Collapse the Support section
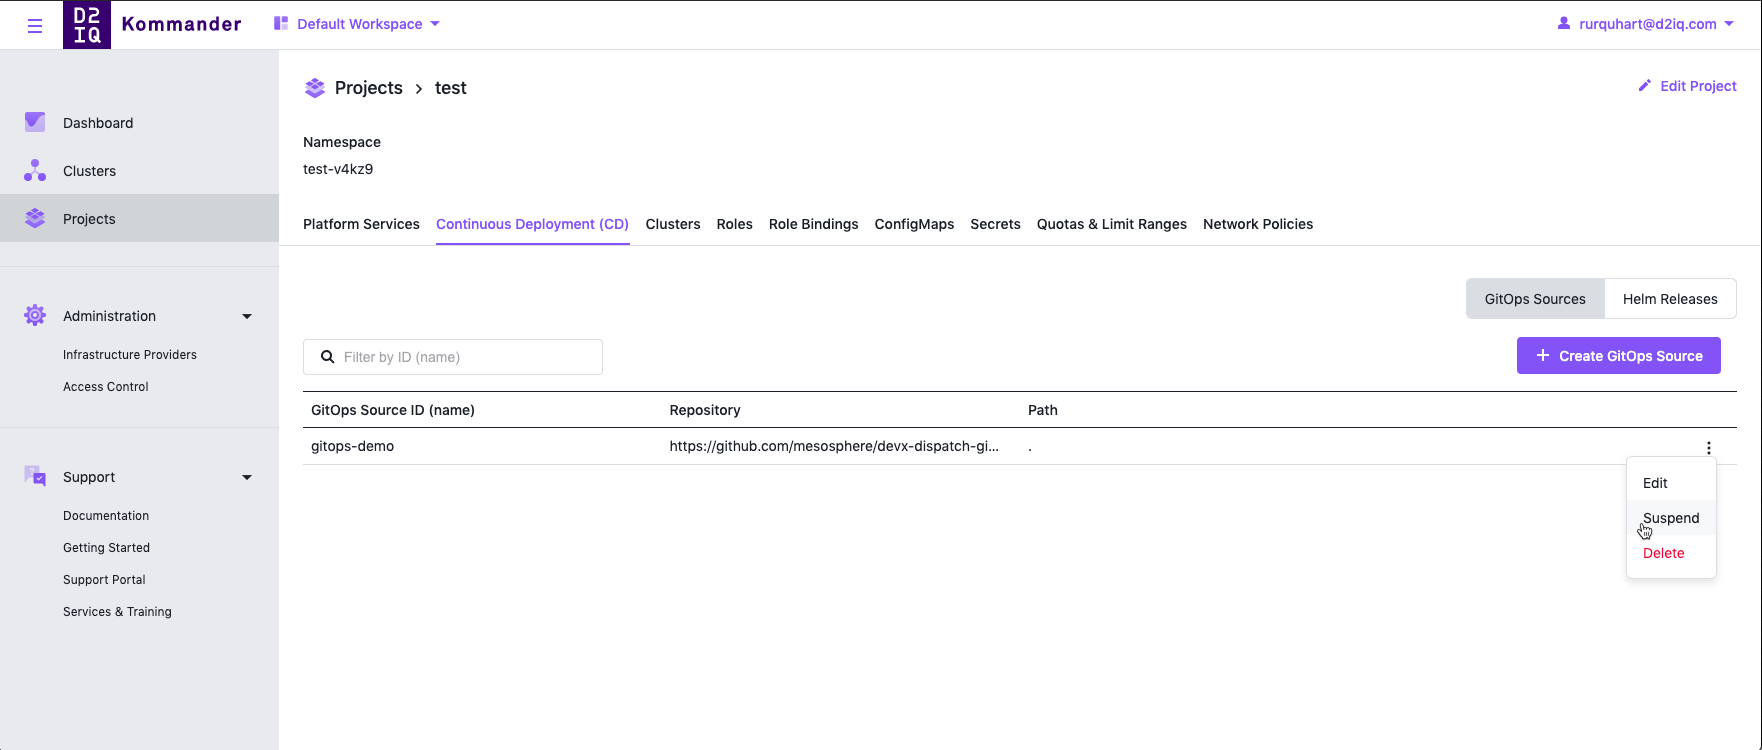Viewport: 1762px width, 750px height. [247, 477]
